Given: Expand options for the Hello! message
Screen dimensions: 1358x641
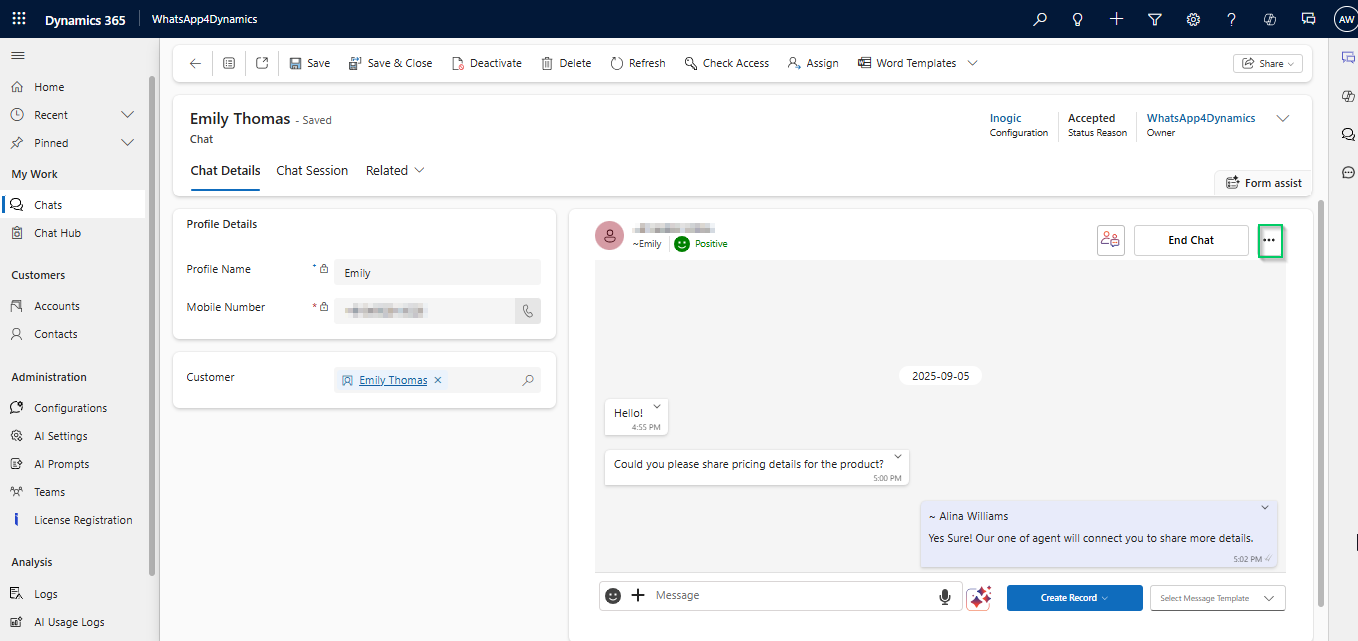Looking at the screenshot, I should tap(657, 406).
